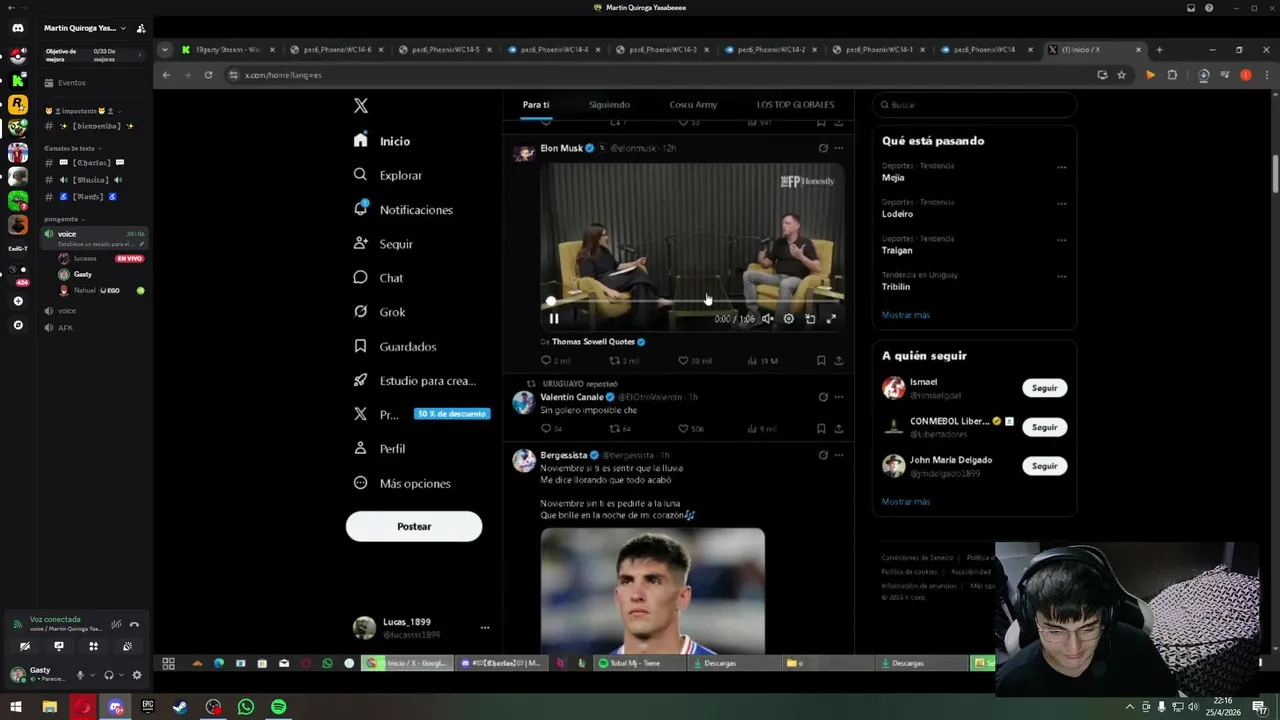Open a new Chrome tab
Viewport: 1280px width, 720px height.
[1159, 50]
